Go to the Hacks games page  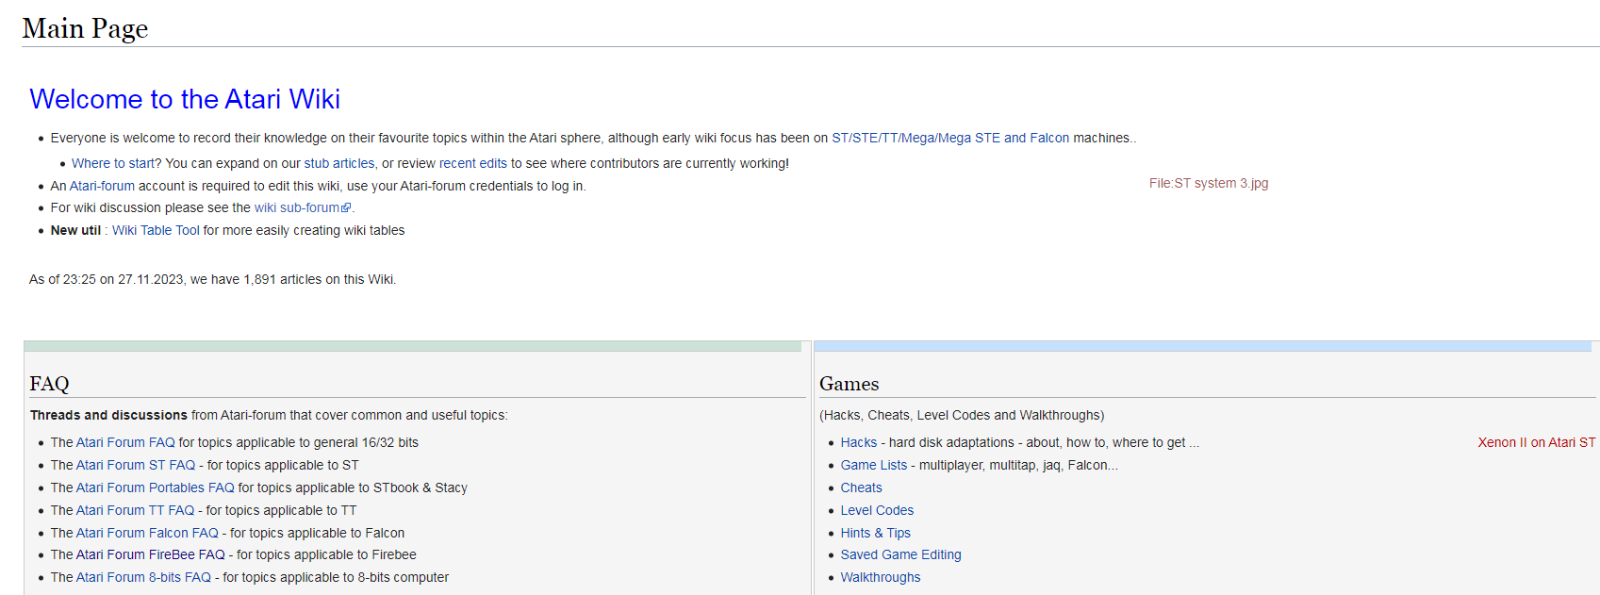click(858, 442)
